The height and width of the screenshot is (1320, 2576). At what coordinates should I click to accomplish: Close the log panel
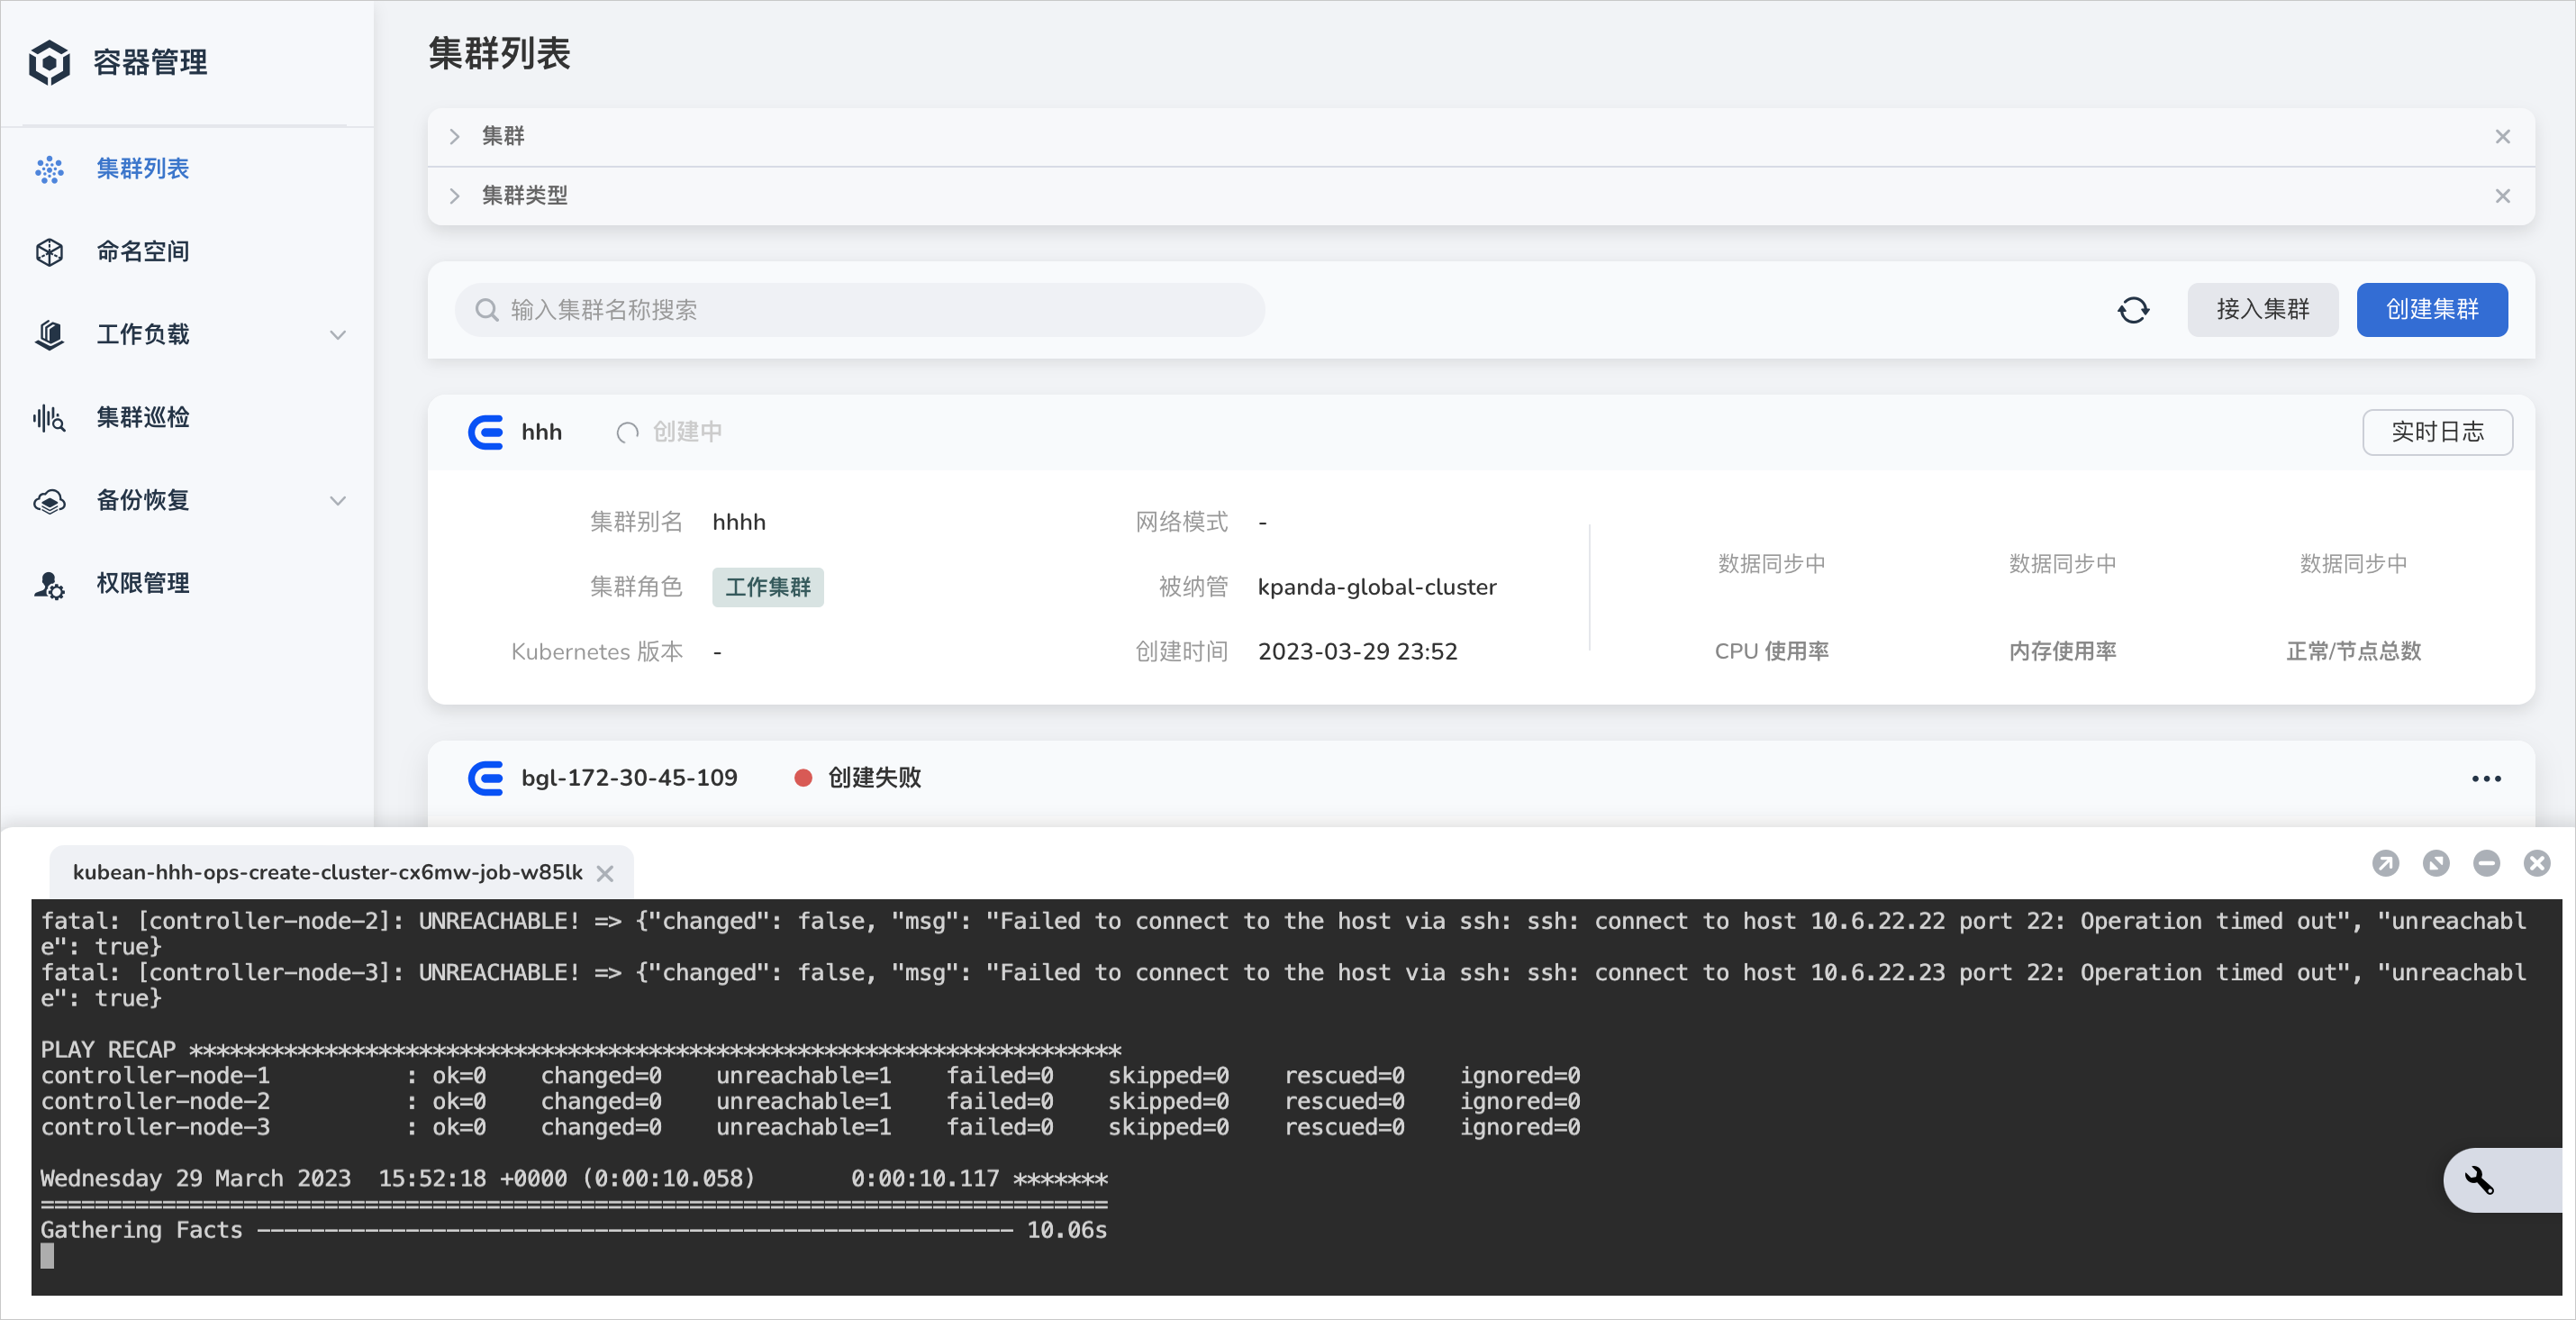pyautogui.click(x=2537, y=863)
